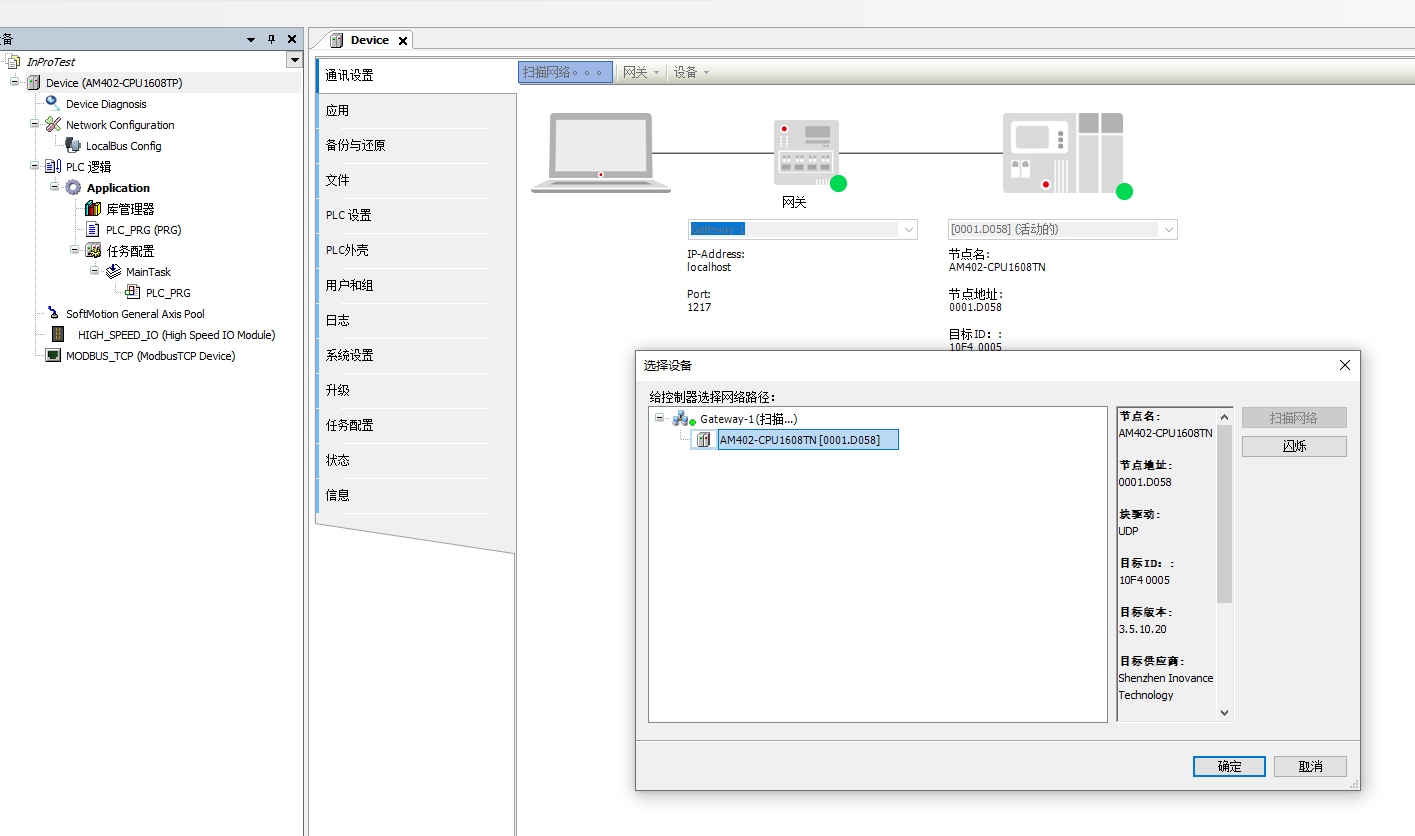Collapse the Application node in the tree
Screen dimensions: 1415x836
click(x=55, y=187)
